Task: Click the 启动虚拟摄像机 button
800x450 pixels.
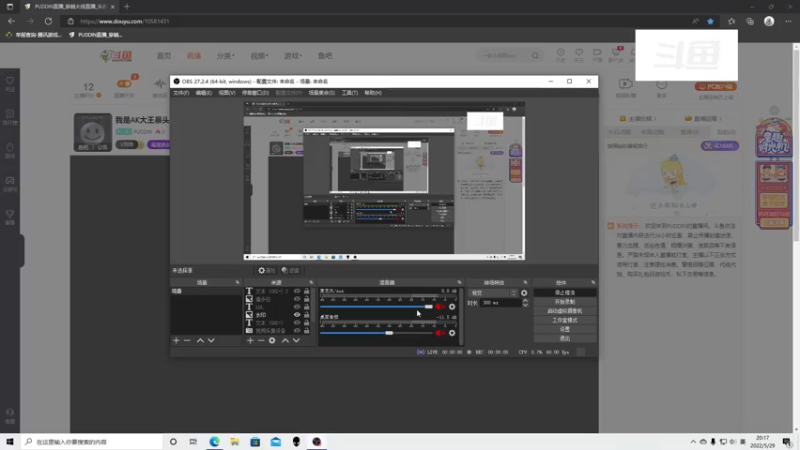Action: [565, 311]
